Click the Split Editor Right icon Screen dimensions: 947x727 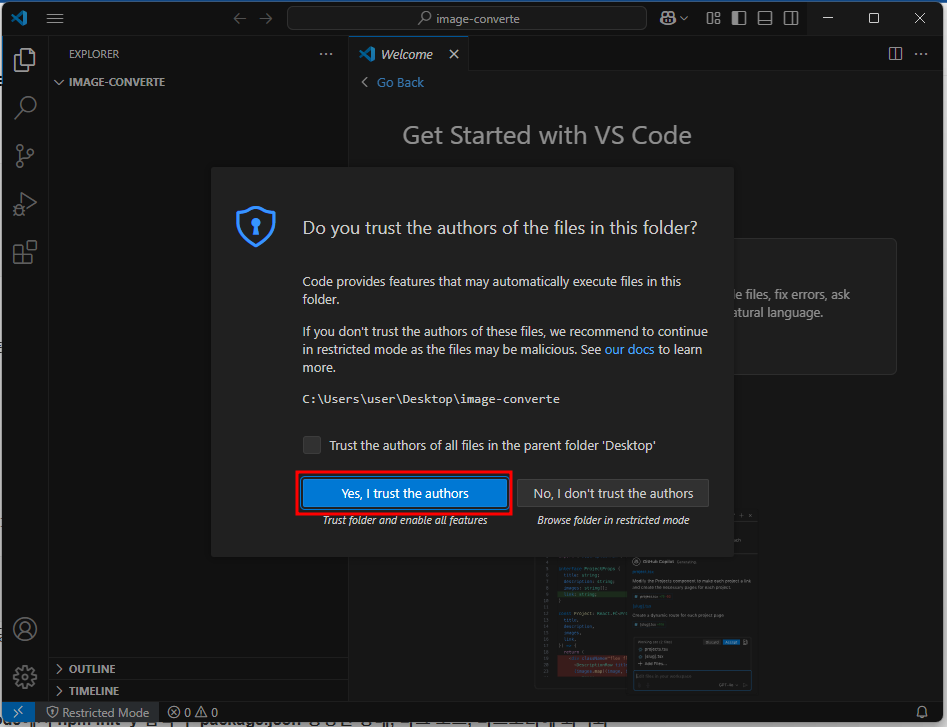(895, 54)
